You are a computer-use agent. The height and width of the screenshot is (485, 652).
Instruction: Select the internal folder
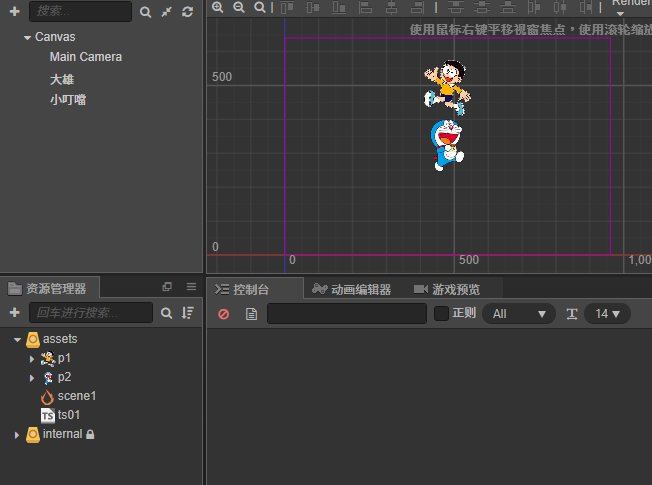(62, 434)
